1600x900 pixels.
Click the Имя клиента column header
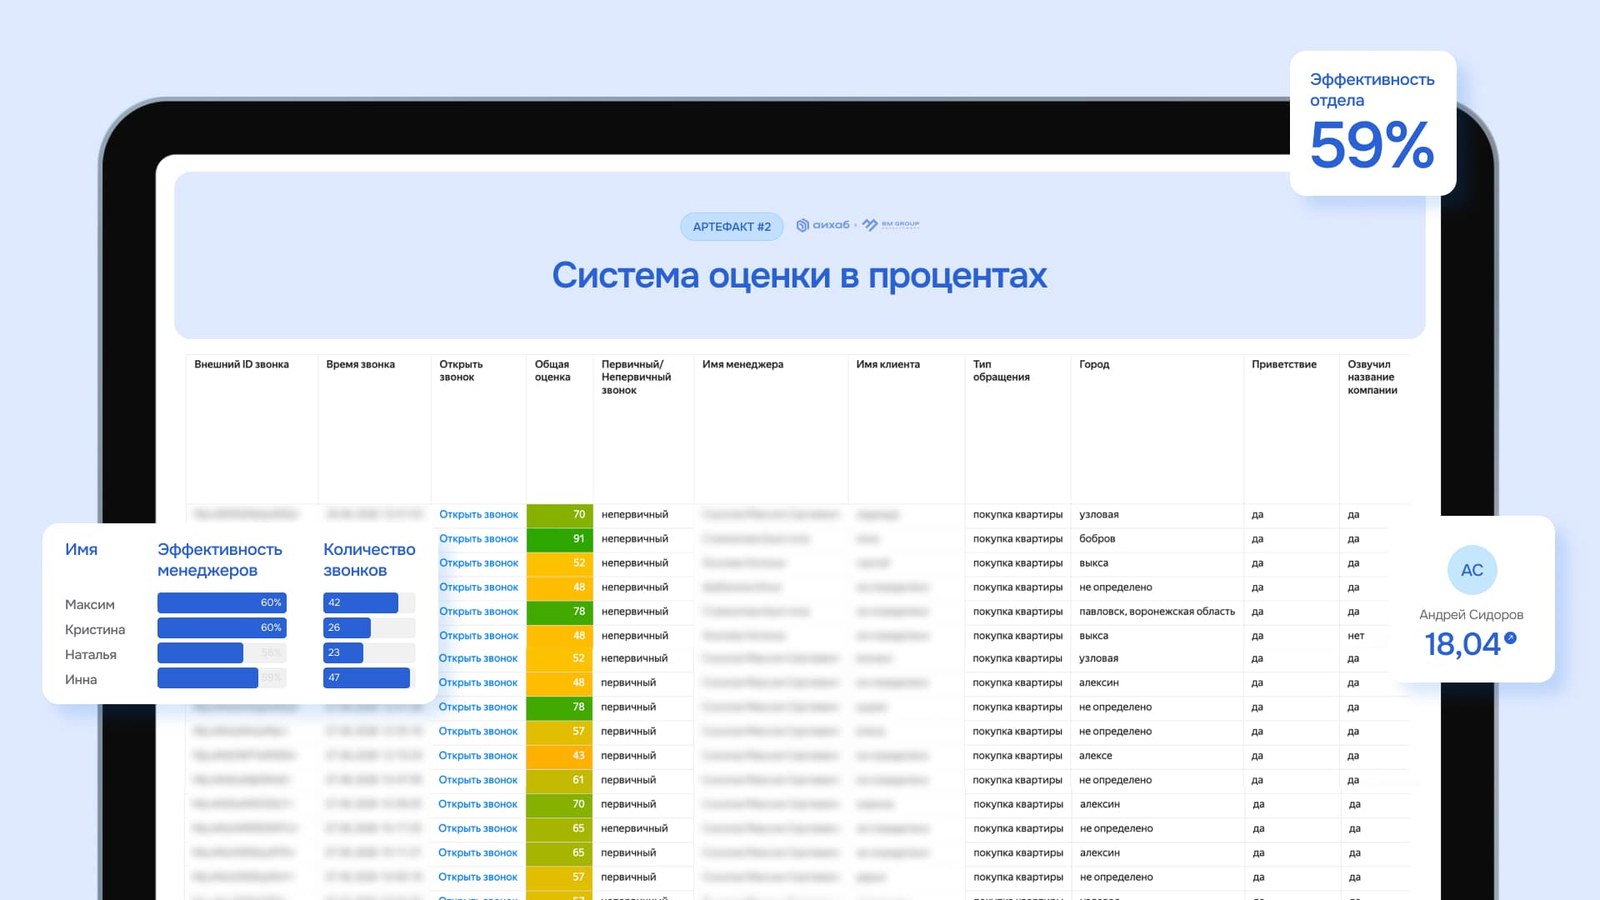coord(888,365)
